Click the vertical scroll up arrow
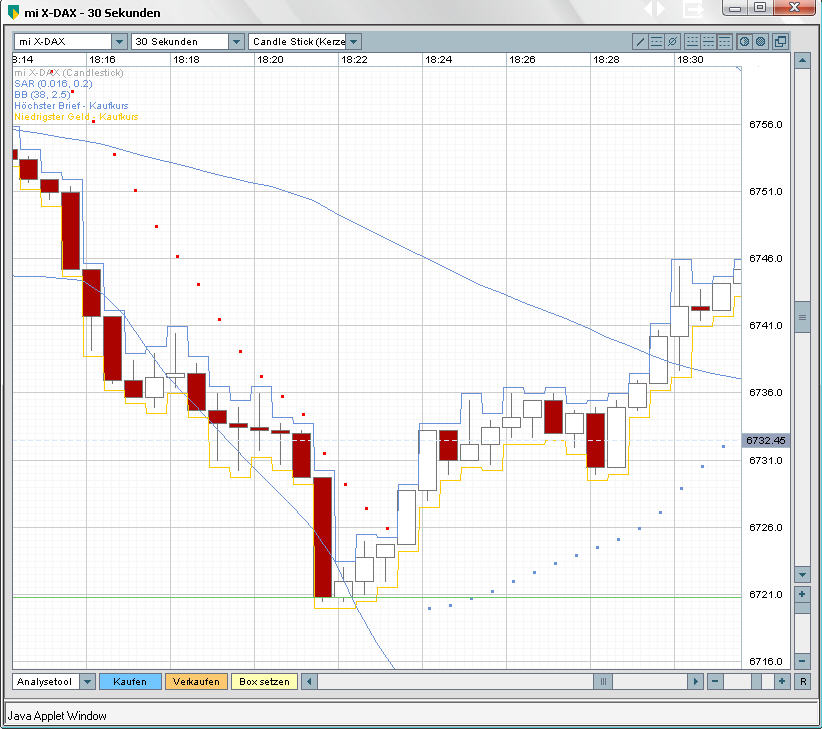Screen dimensions: 822x729 [x=802, y=60]
